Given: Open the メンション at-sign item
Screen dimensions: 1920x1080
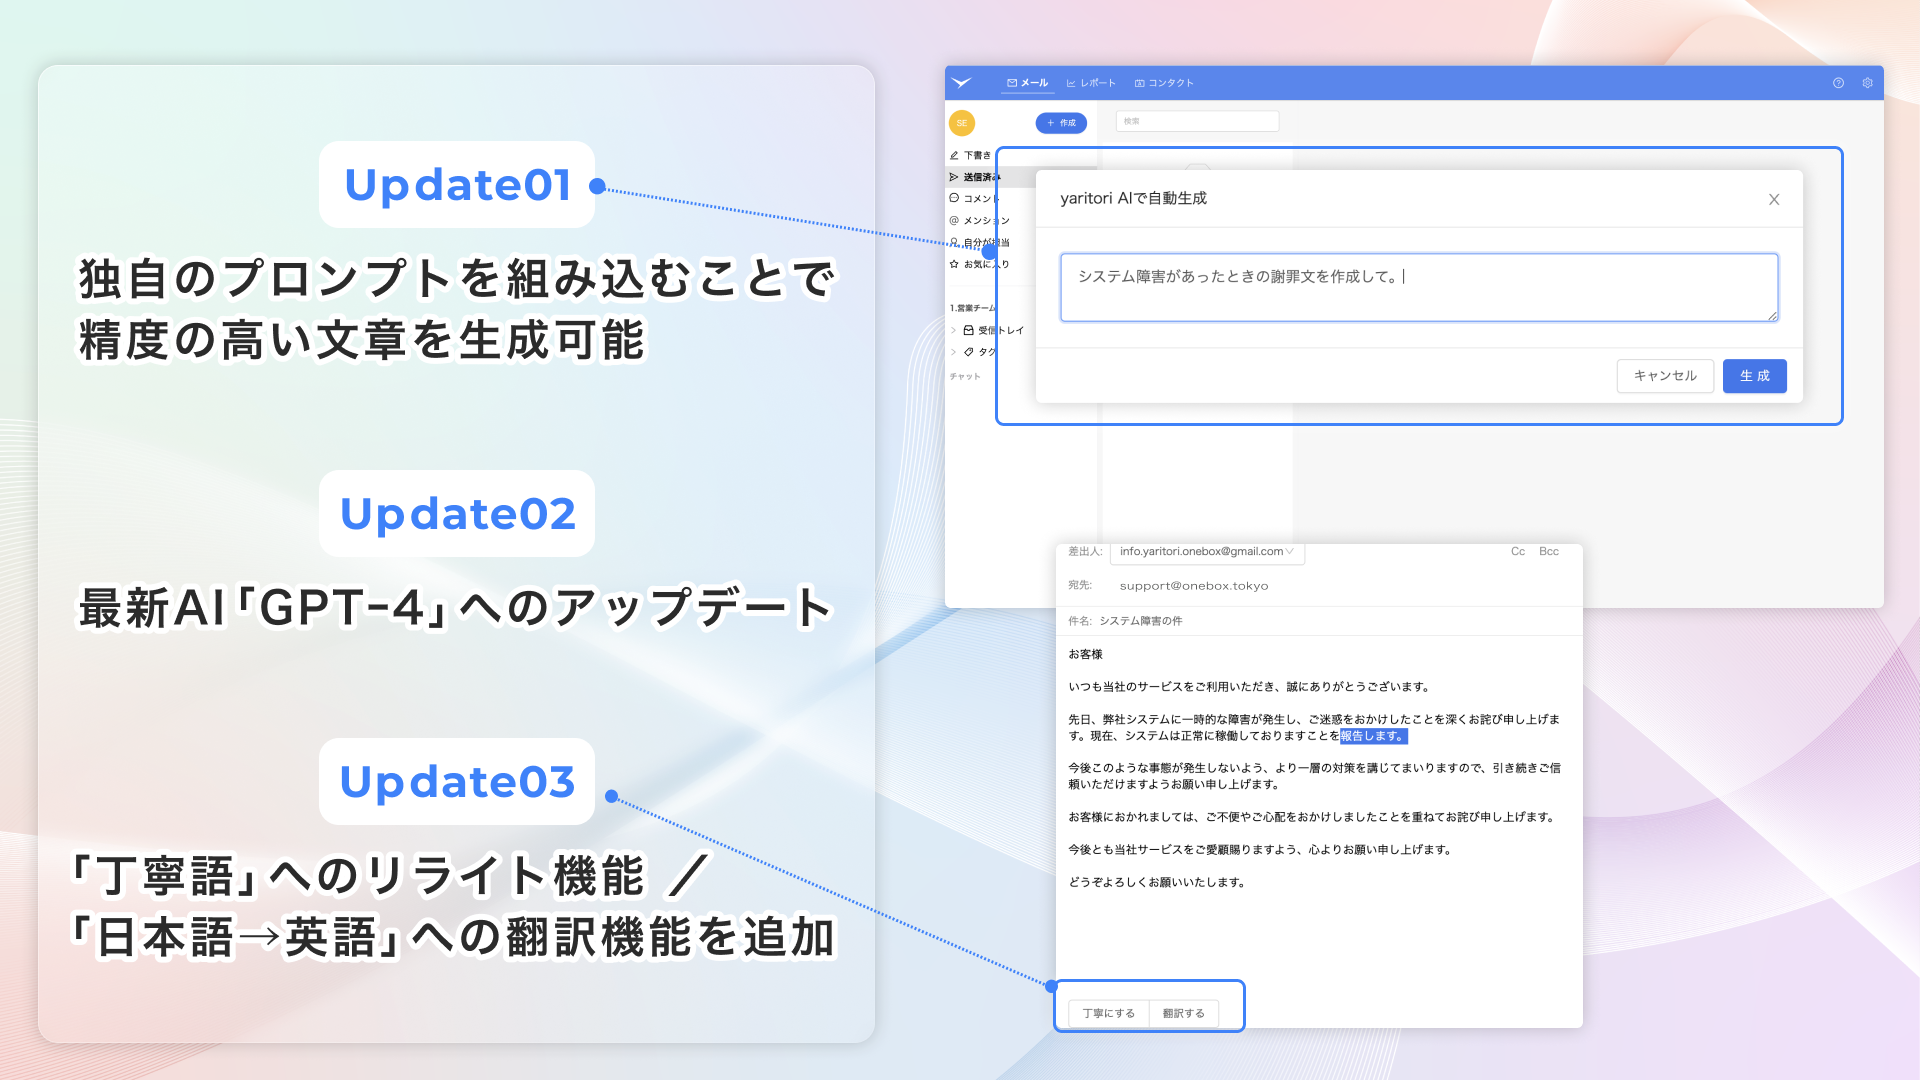Looking at the screenshot, I should [x=954, y=220].
